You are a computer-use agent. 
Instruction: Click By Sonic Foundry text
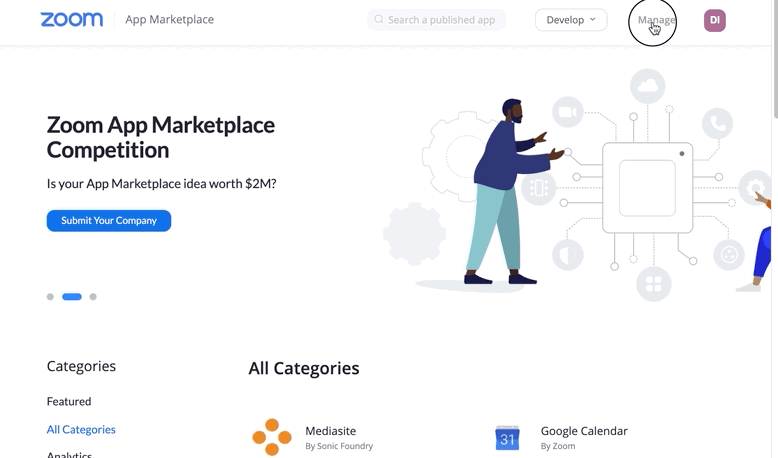[x=339, y=446]
